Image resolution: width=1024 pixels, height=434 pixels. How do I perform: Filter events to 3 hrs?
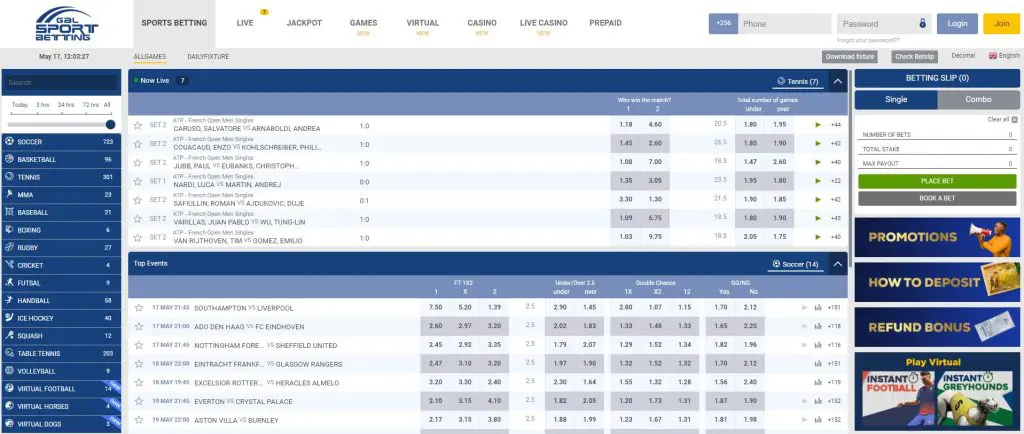[x=42, y=105]
